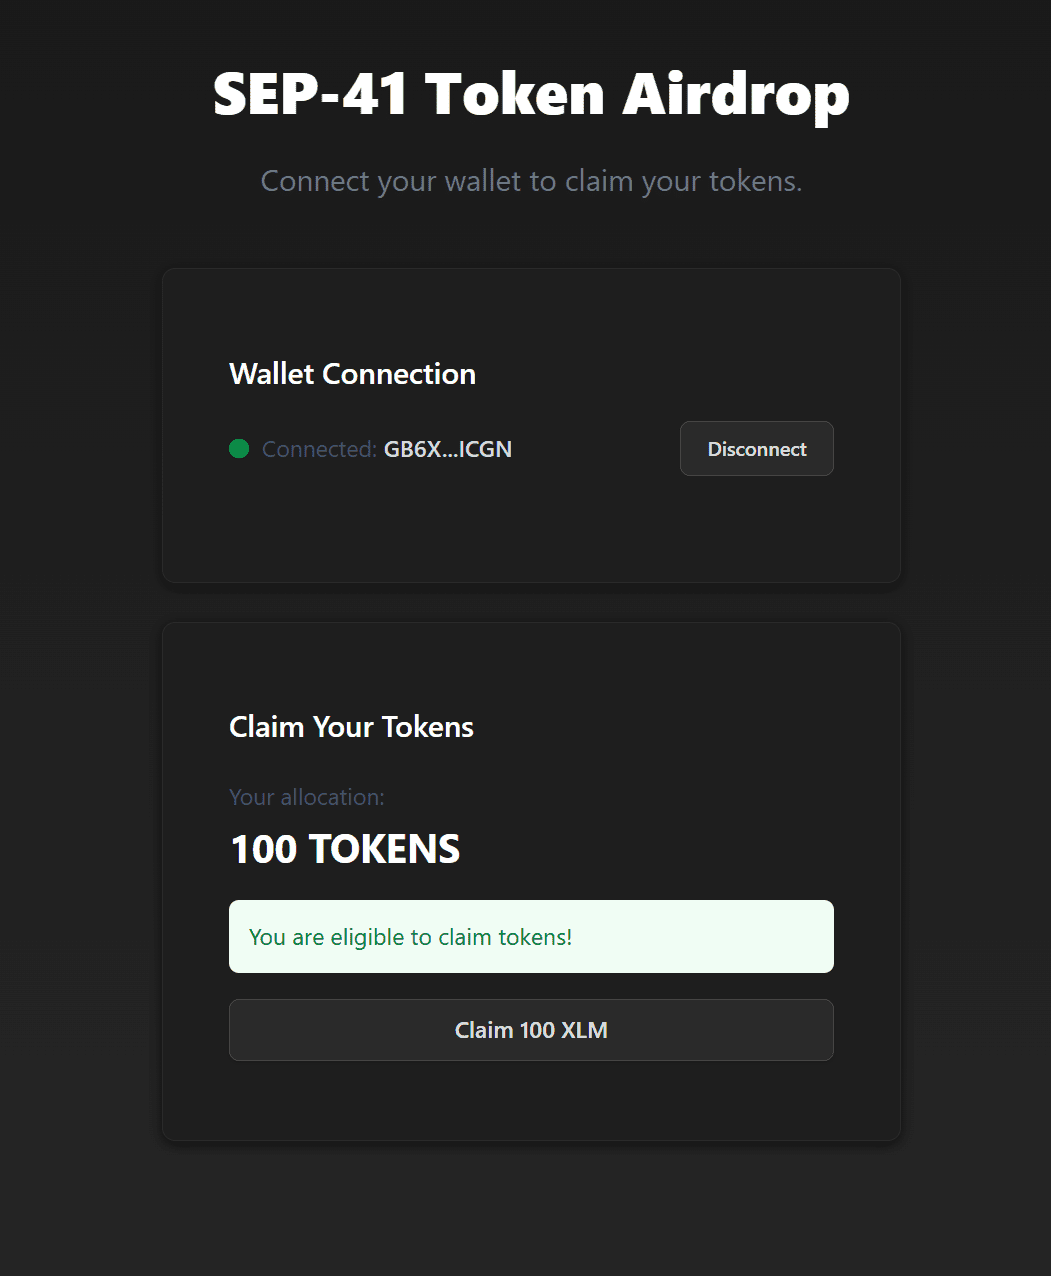Click the number 100 in the allocation amount

264,849
